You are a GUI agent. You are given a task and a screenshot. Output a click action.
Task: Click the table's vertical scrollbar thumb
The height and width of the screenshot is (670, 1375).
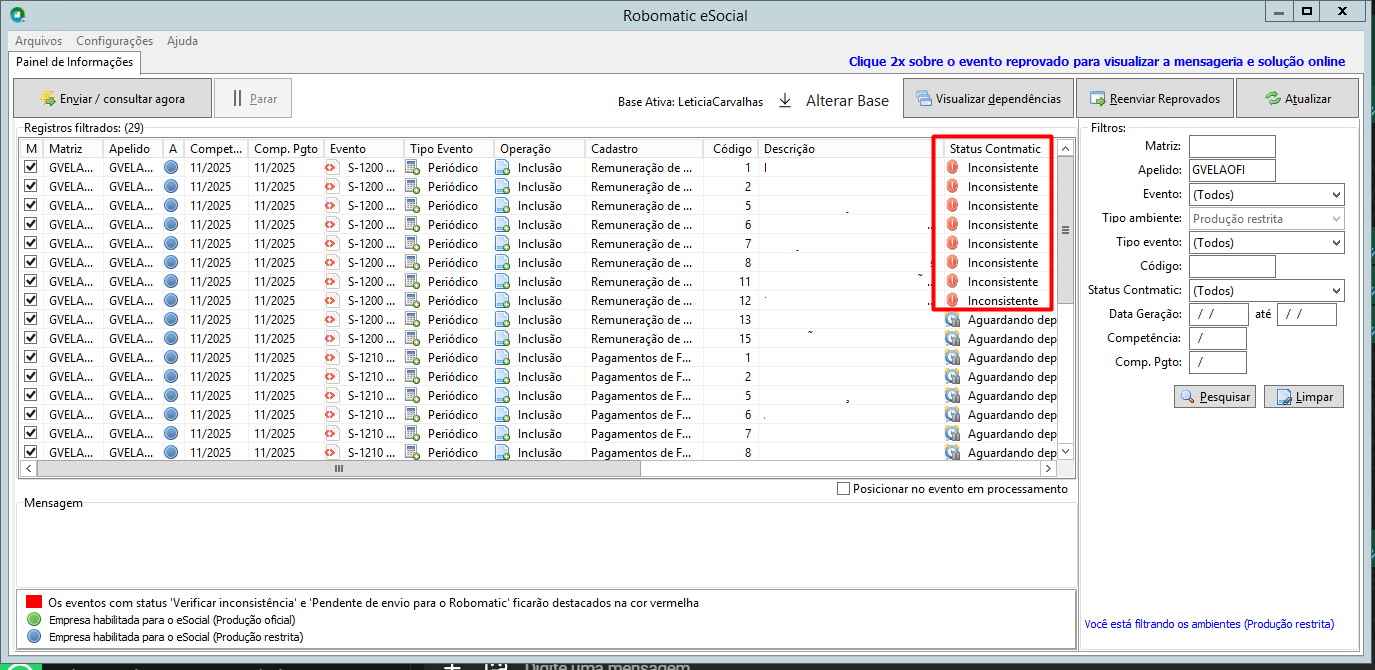[1065, 229]
